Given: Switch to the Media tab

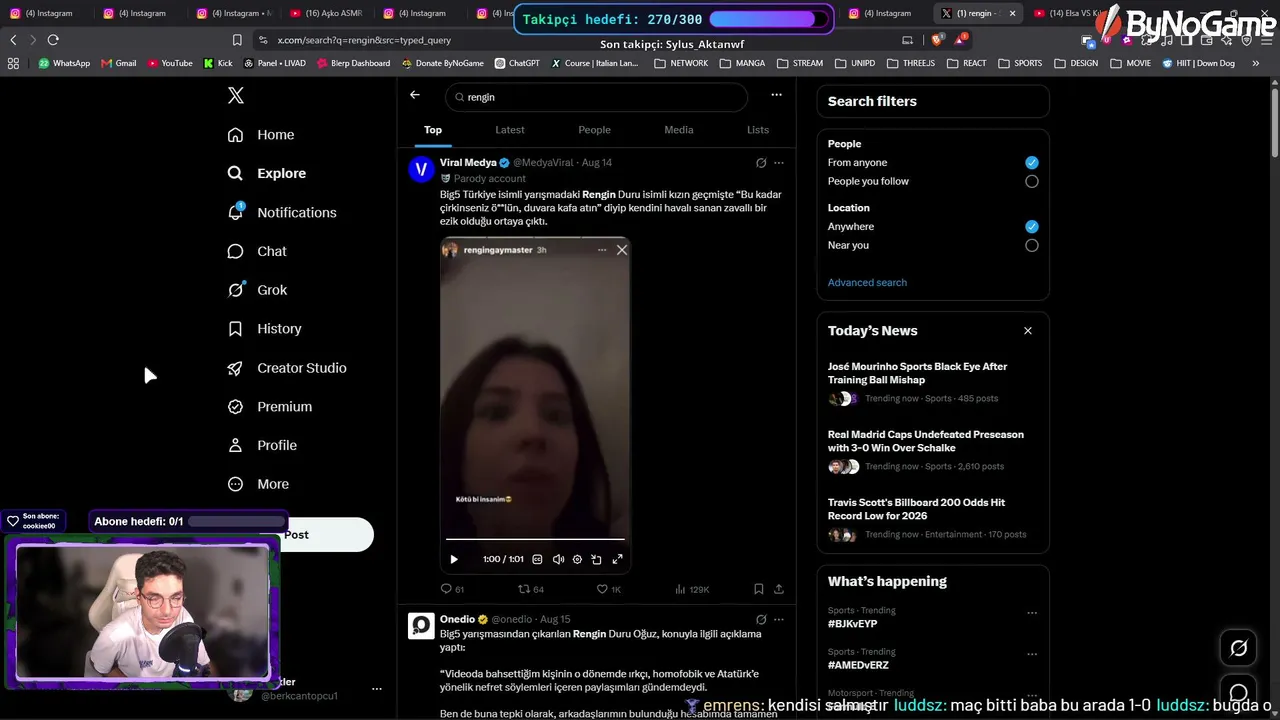Looking at the screenshot, I should coord(679,130).
